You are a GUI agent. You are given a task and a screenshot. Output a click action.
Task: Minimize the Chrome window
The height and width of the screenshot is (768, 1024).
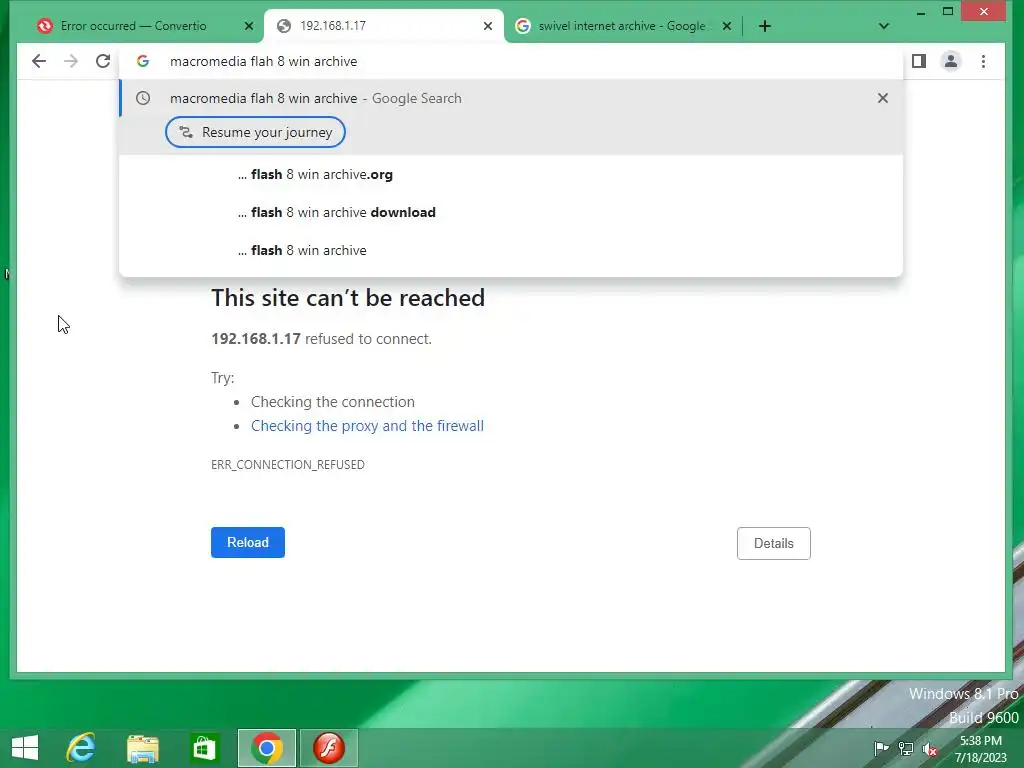921,12
